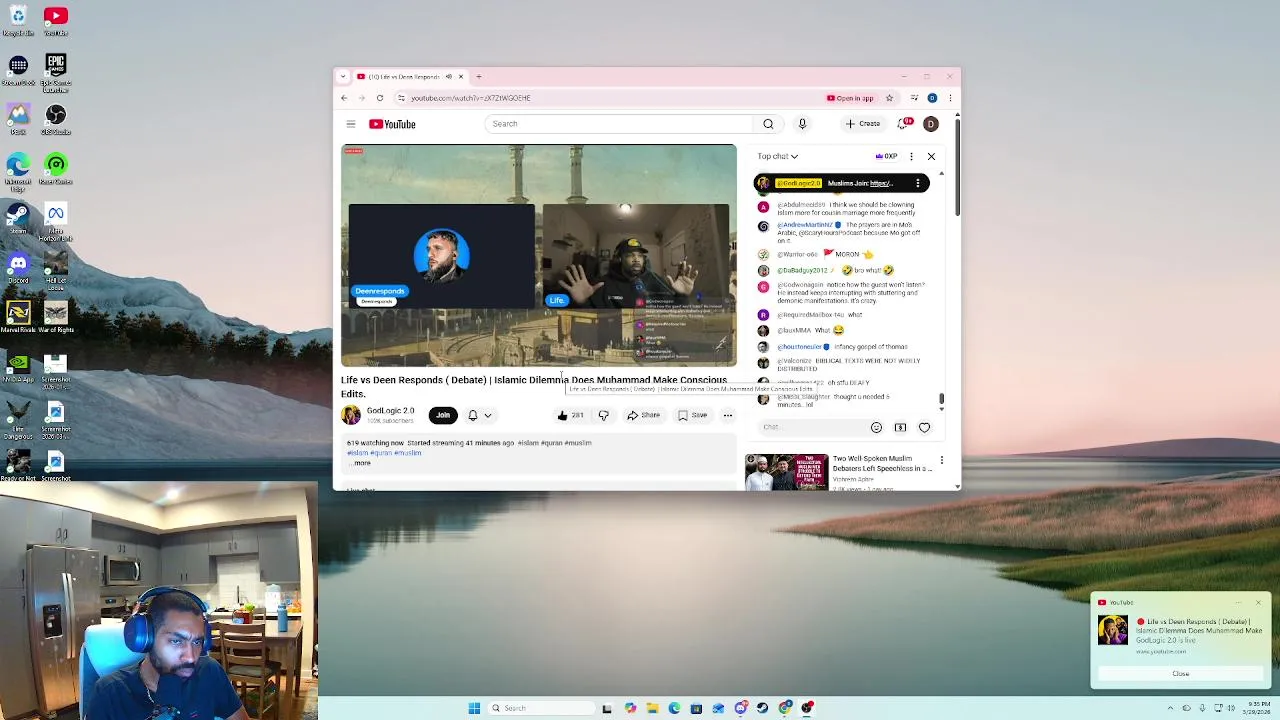Focus the YouTube search field
This screenshot has width=1280, height=720.
click(618, 124)
